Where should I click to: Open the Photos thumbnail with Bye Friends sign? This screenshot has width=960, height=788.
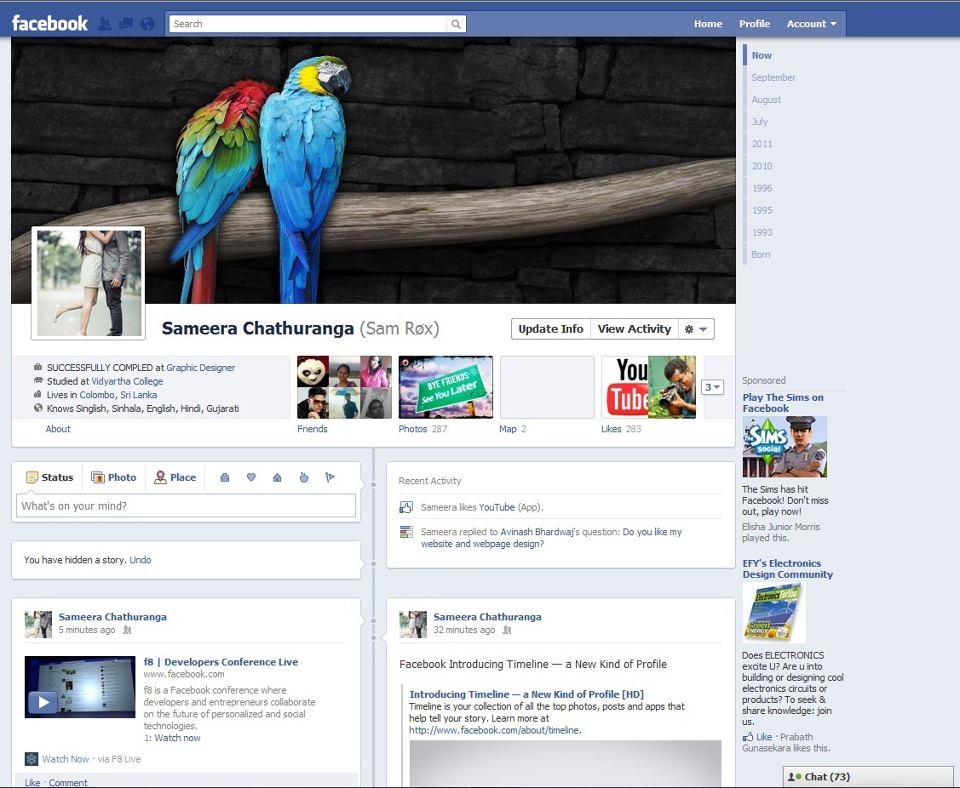(x=446, y=387)
